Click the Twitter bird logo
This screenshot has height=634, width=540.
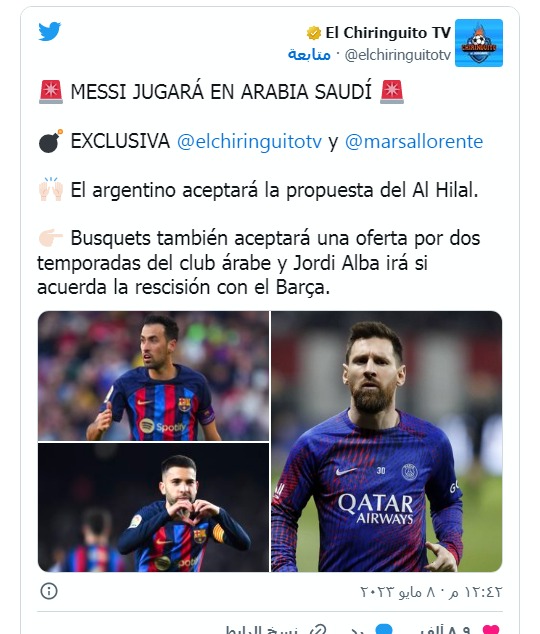49,32
